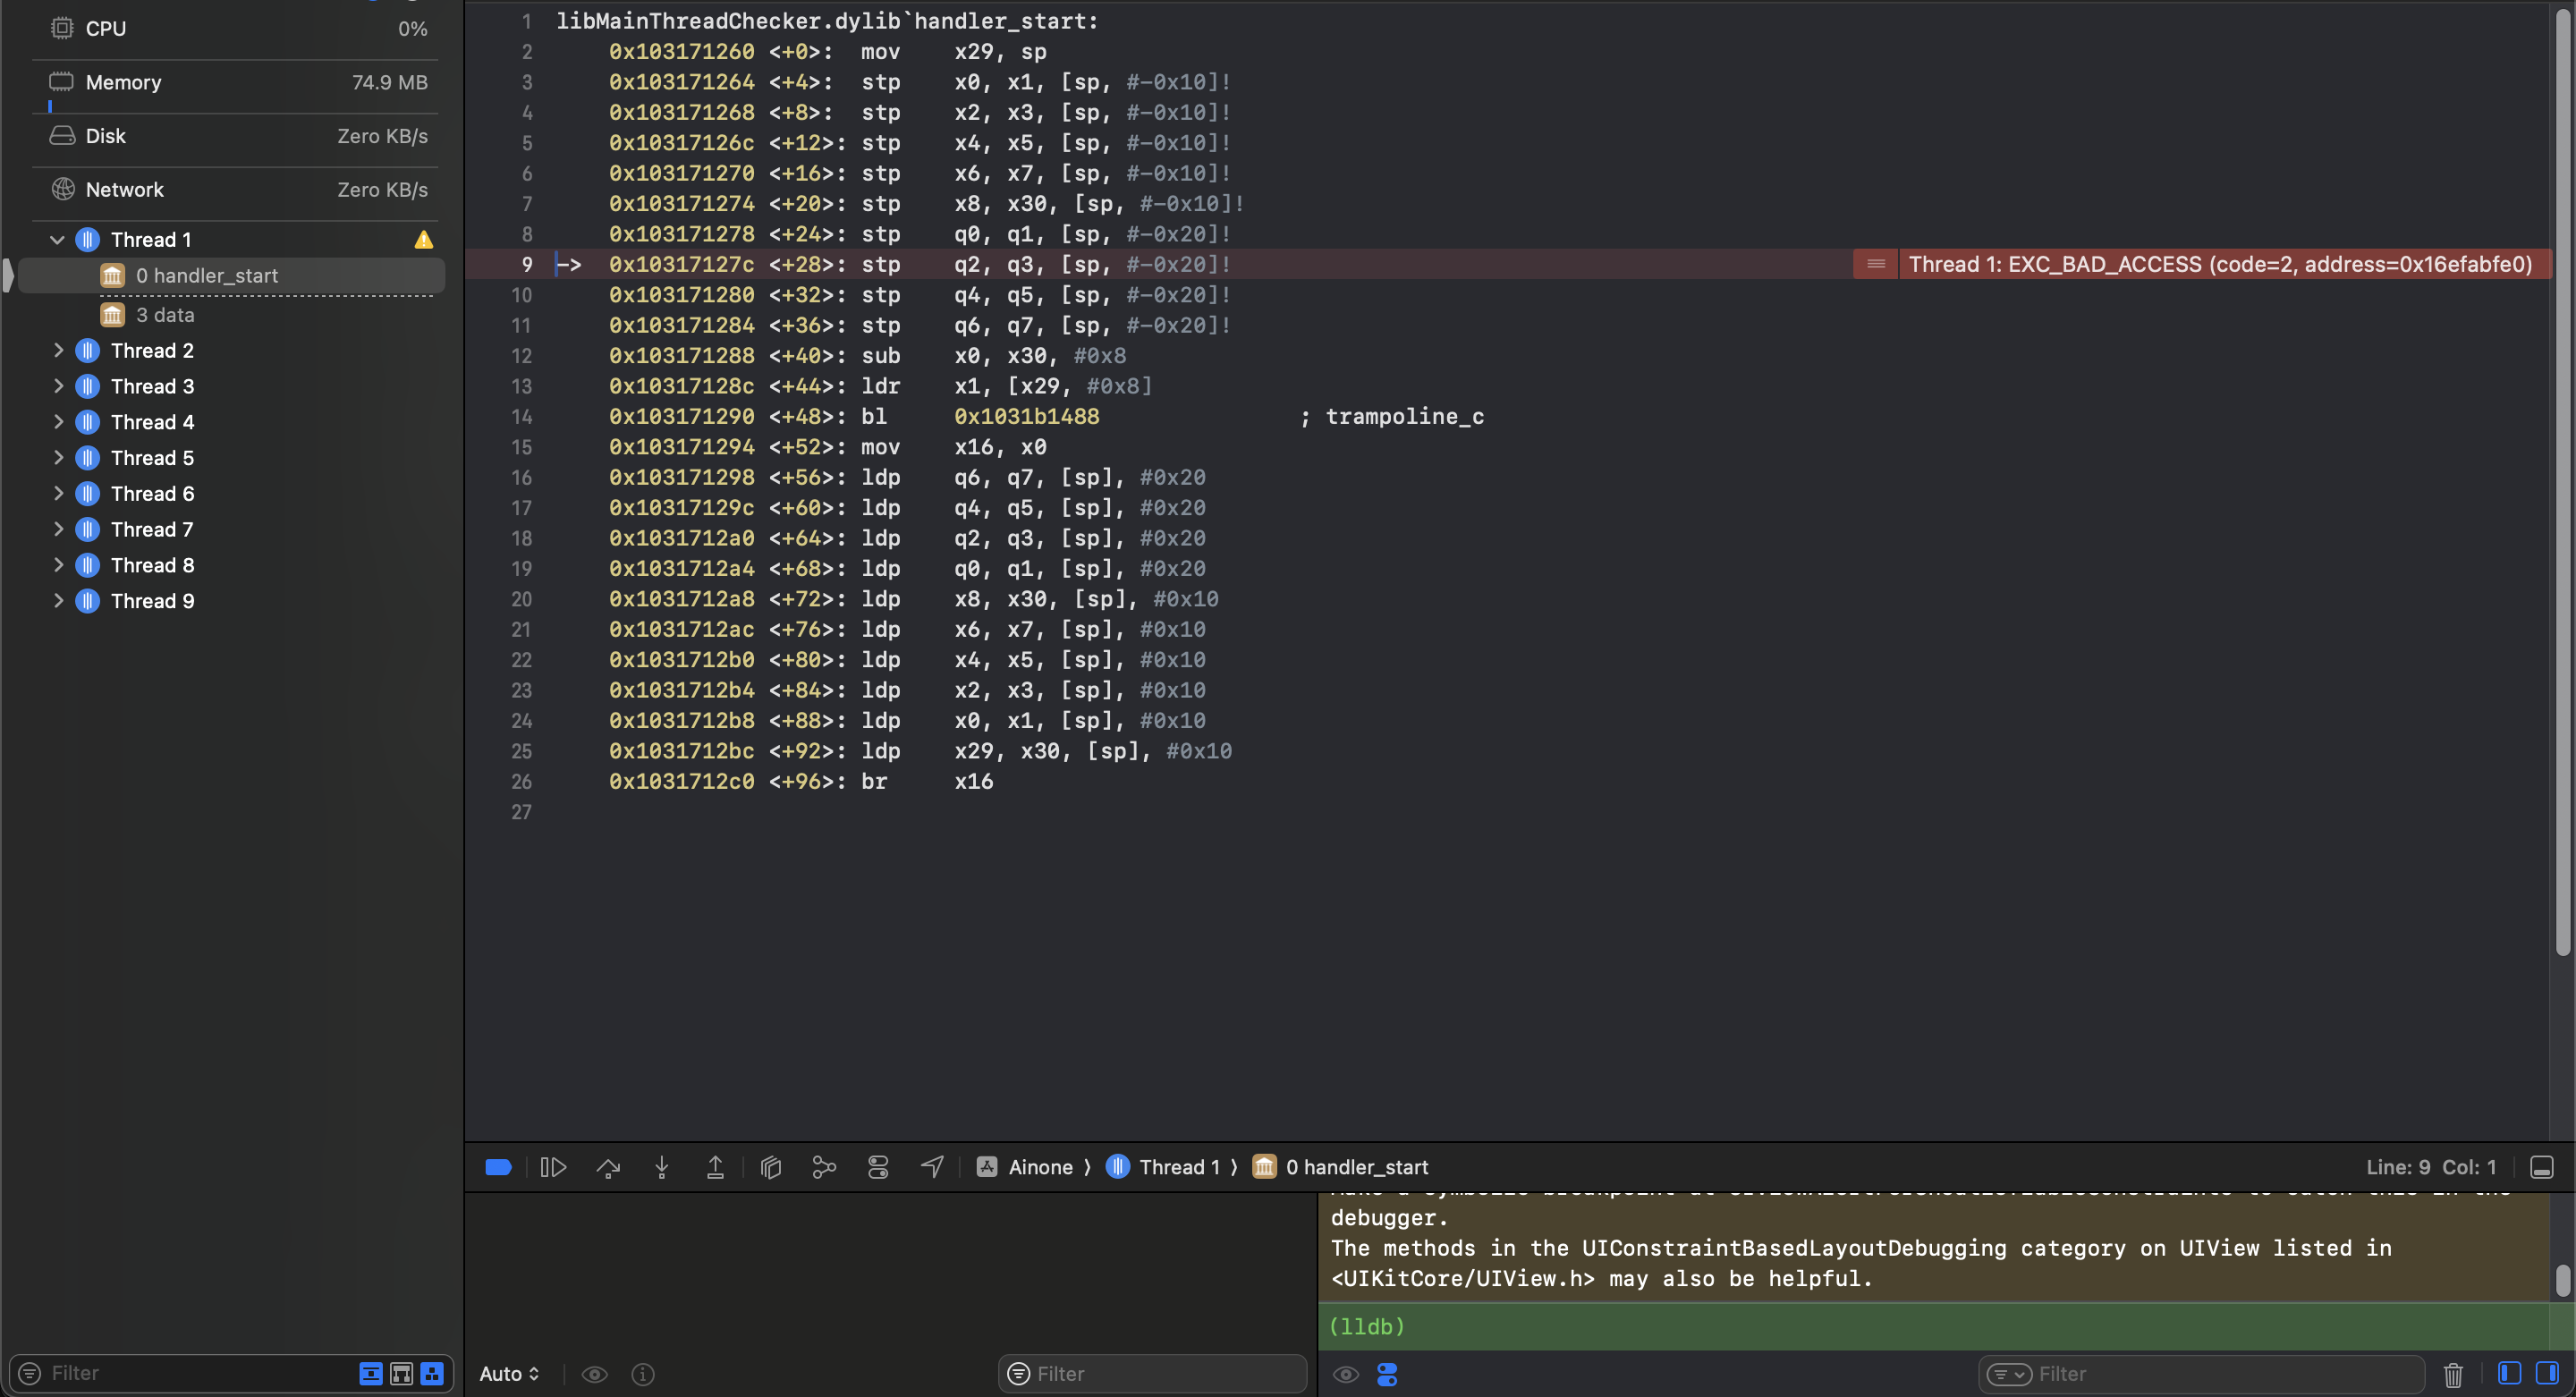
Task: Click the step into icon
Action: (661, 1166)
